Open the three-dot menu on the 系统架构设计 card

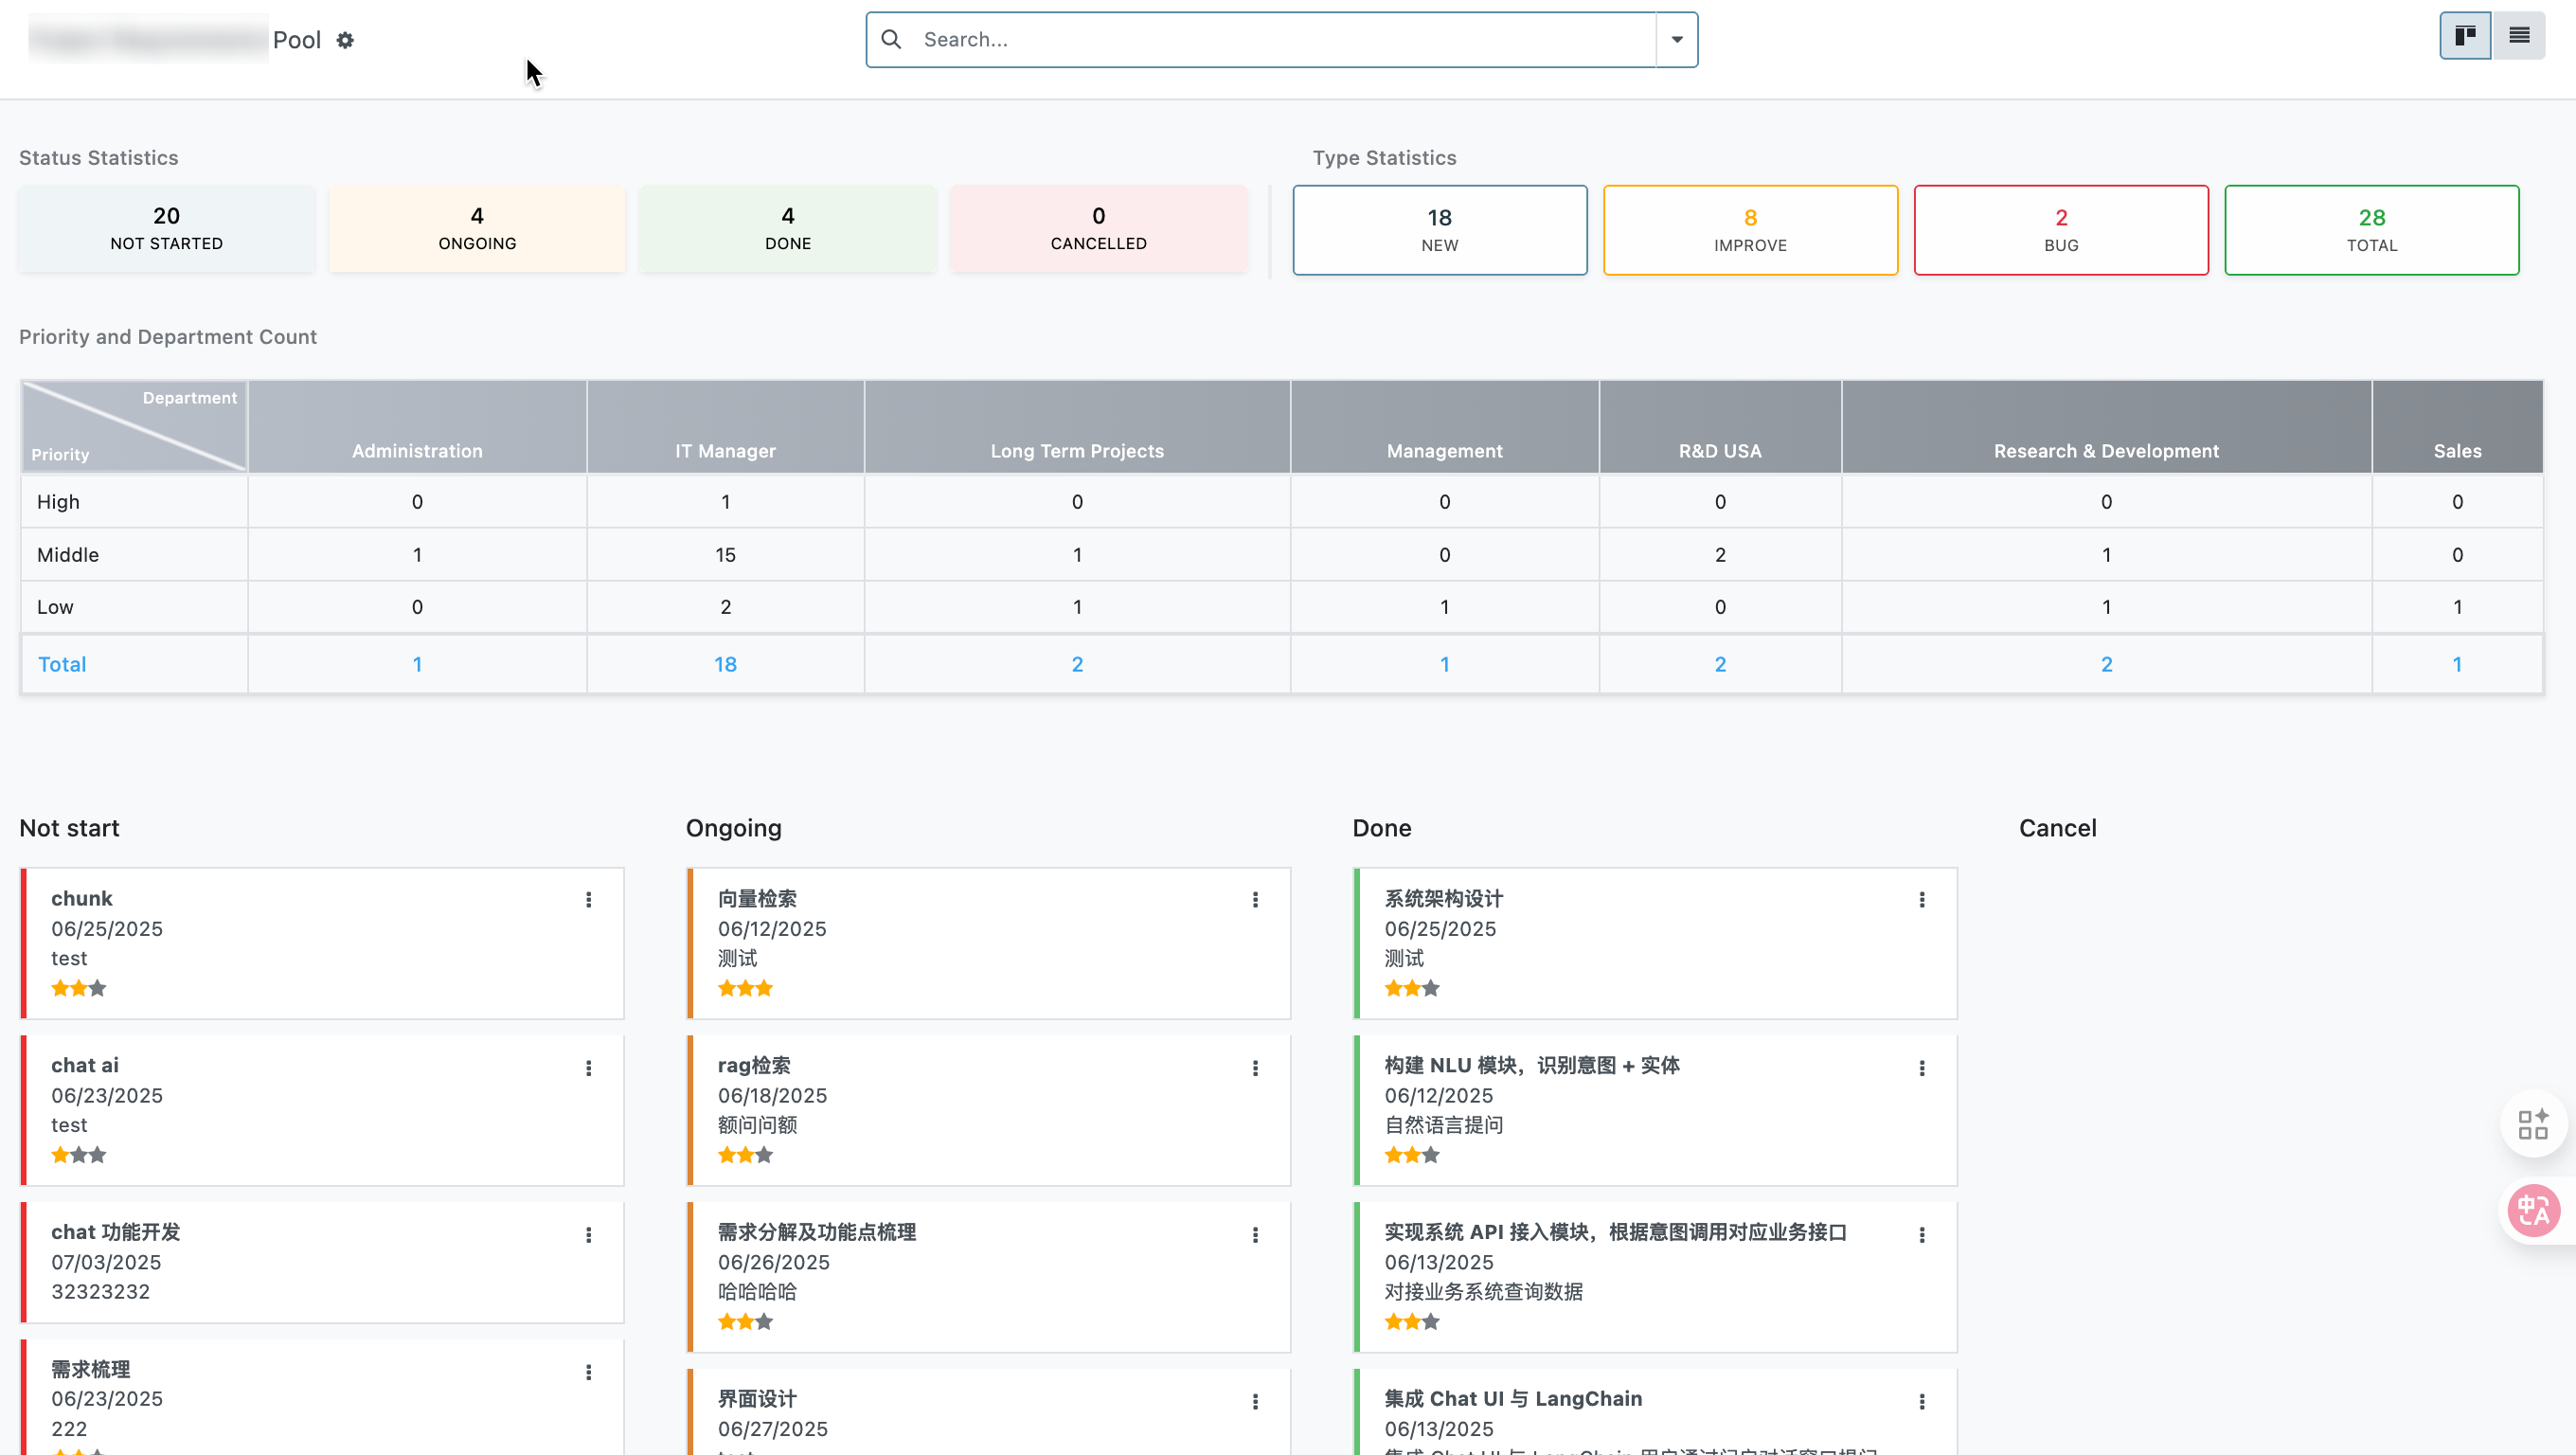click(1922, 900)
